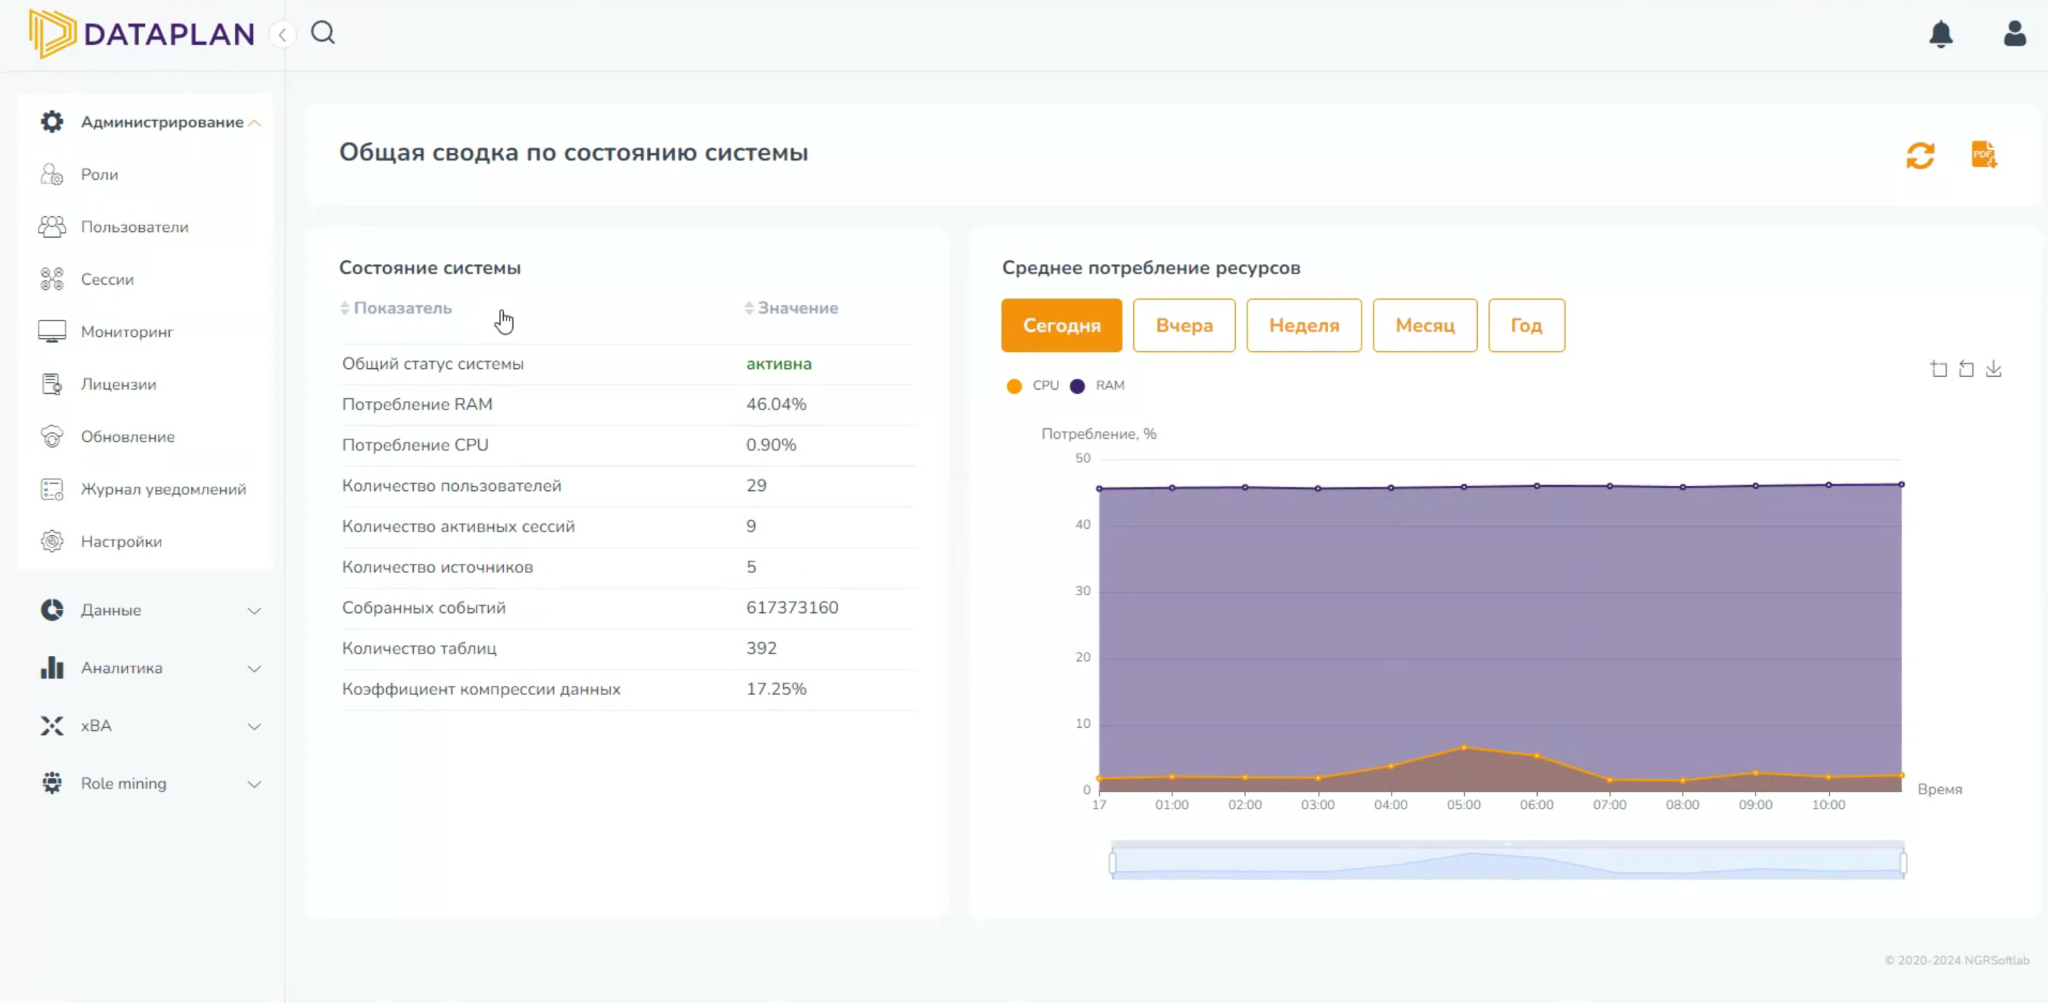Expand the Аналитика menu section
The height and width of the screenshot is (1003, 2048).
(x=150, y=668)
